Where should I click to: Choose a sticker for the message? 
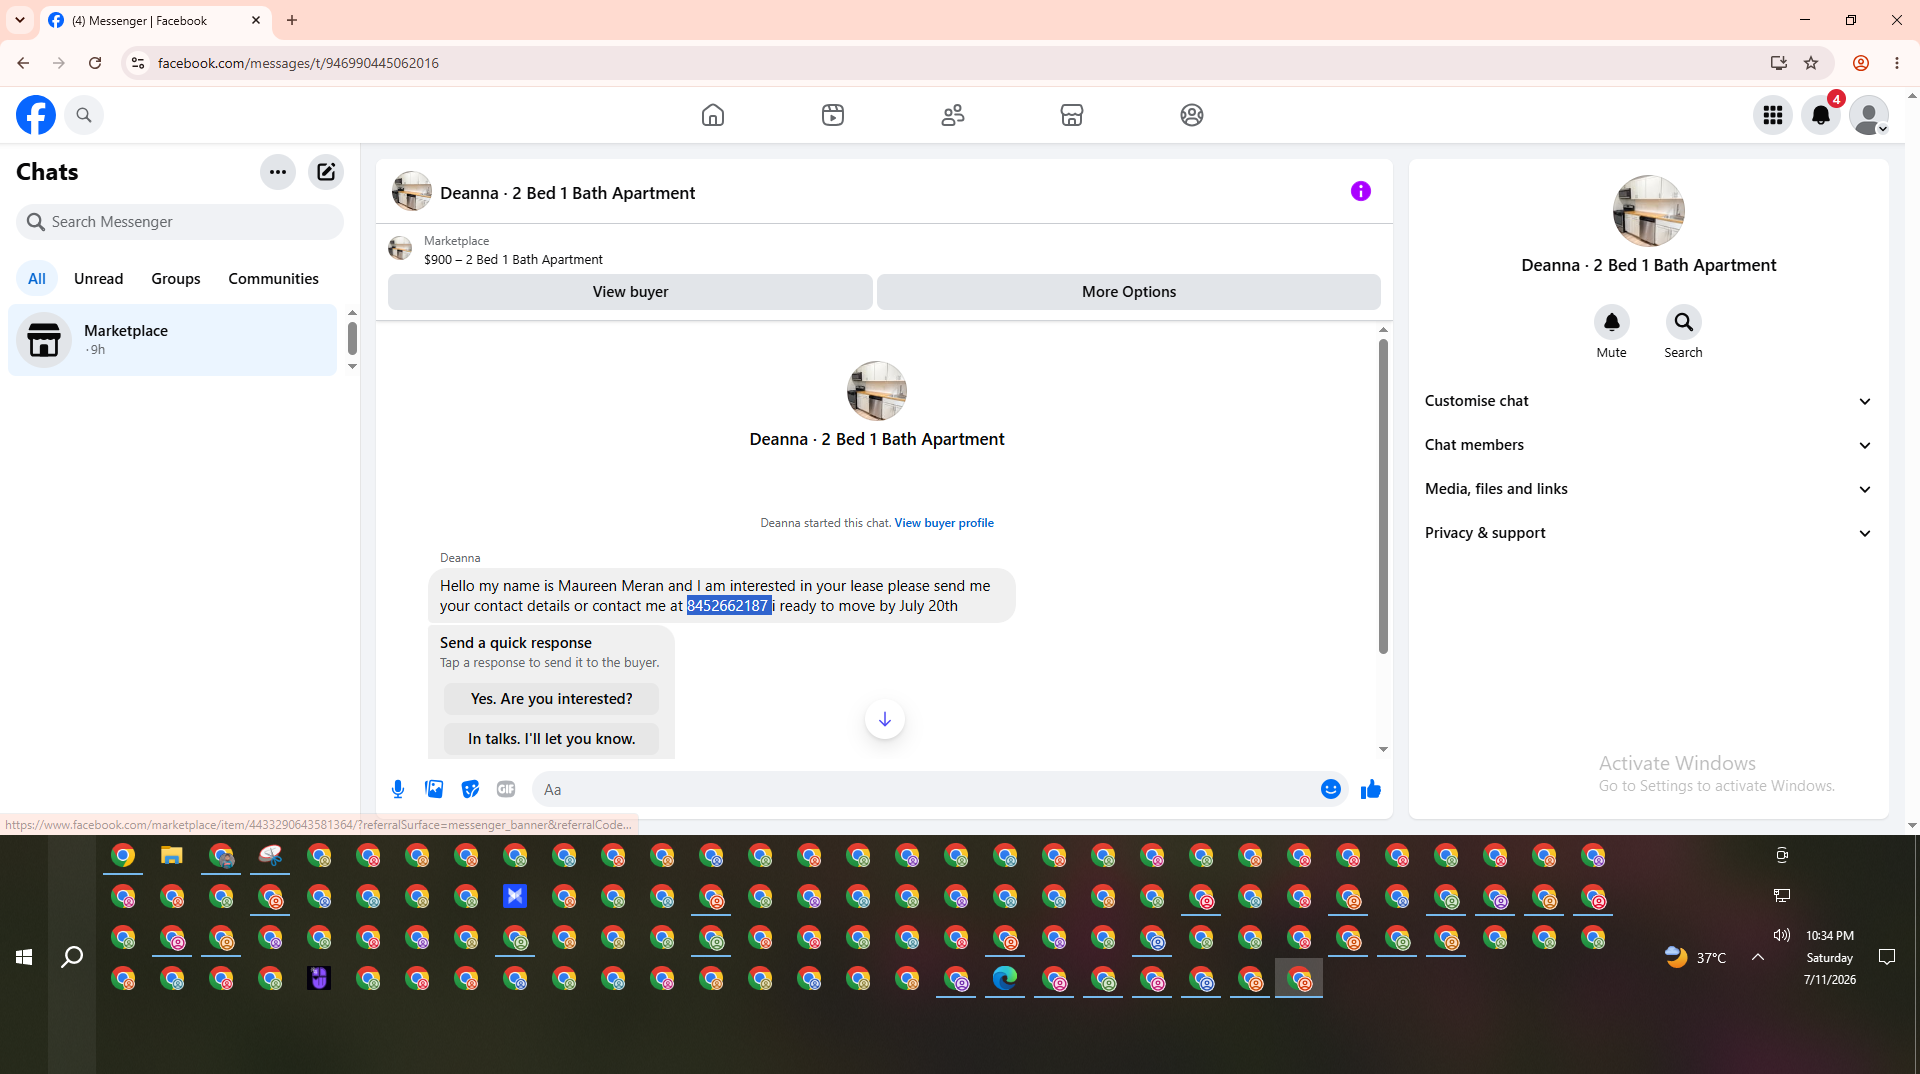[470, 789]
